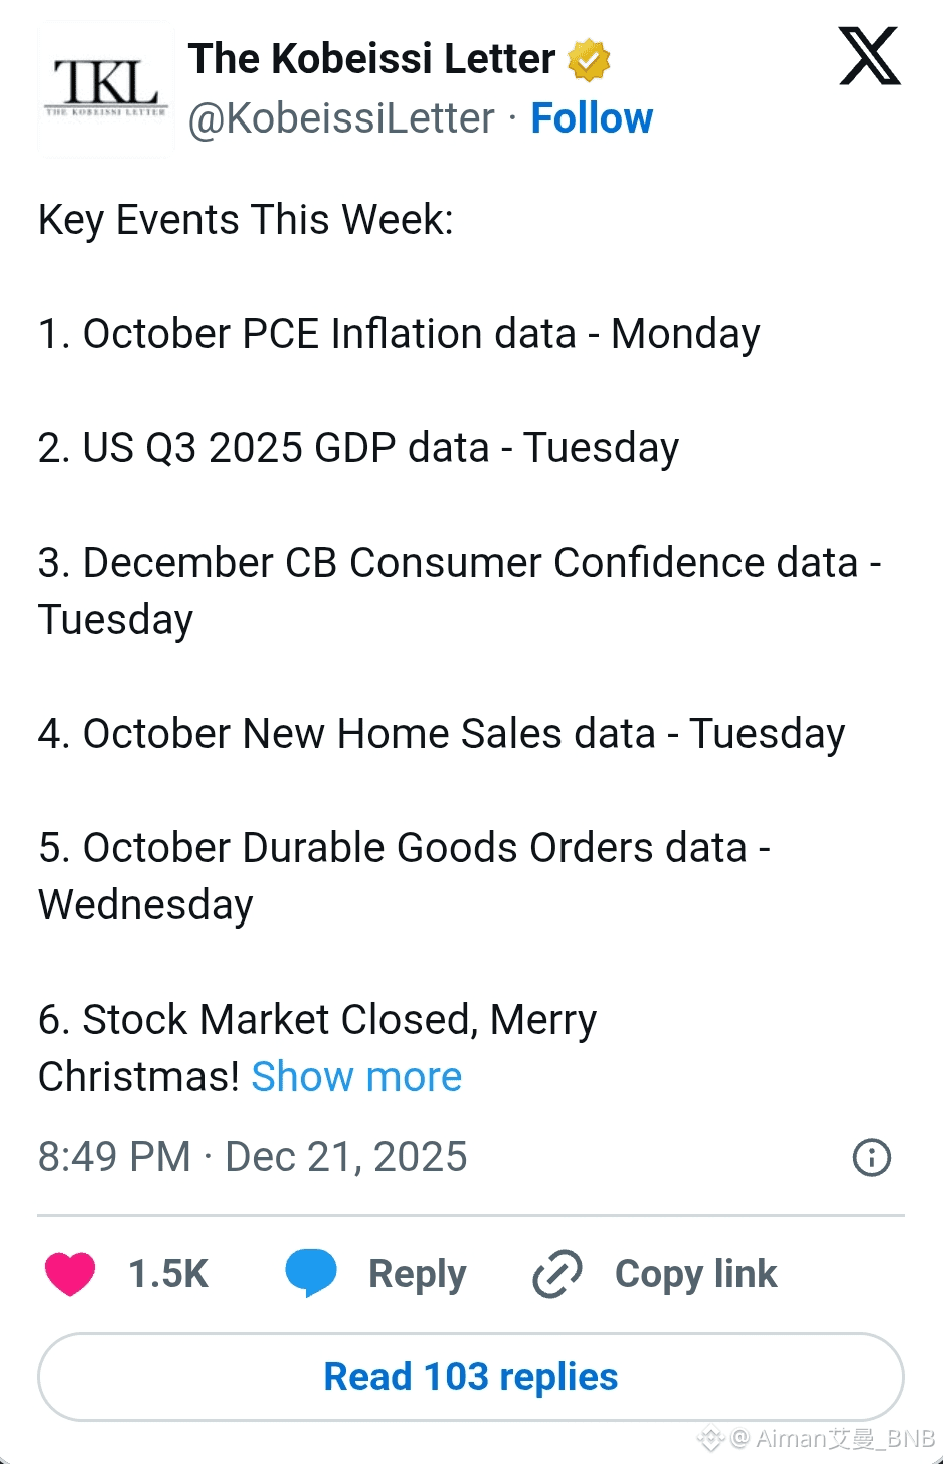943x1464 pixels.
Task: Click the 1.5K likes count
Action: click(x=168, y=1274)
